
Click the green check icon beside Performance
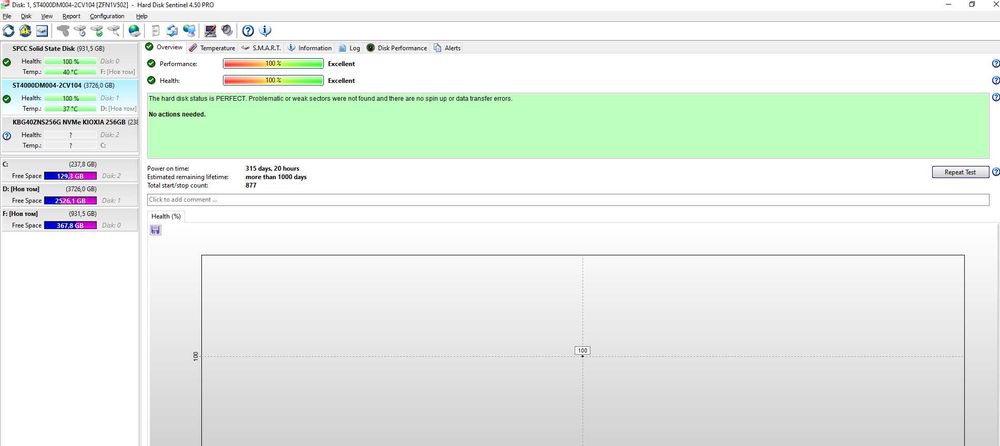click(x=151, y=64)
